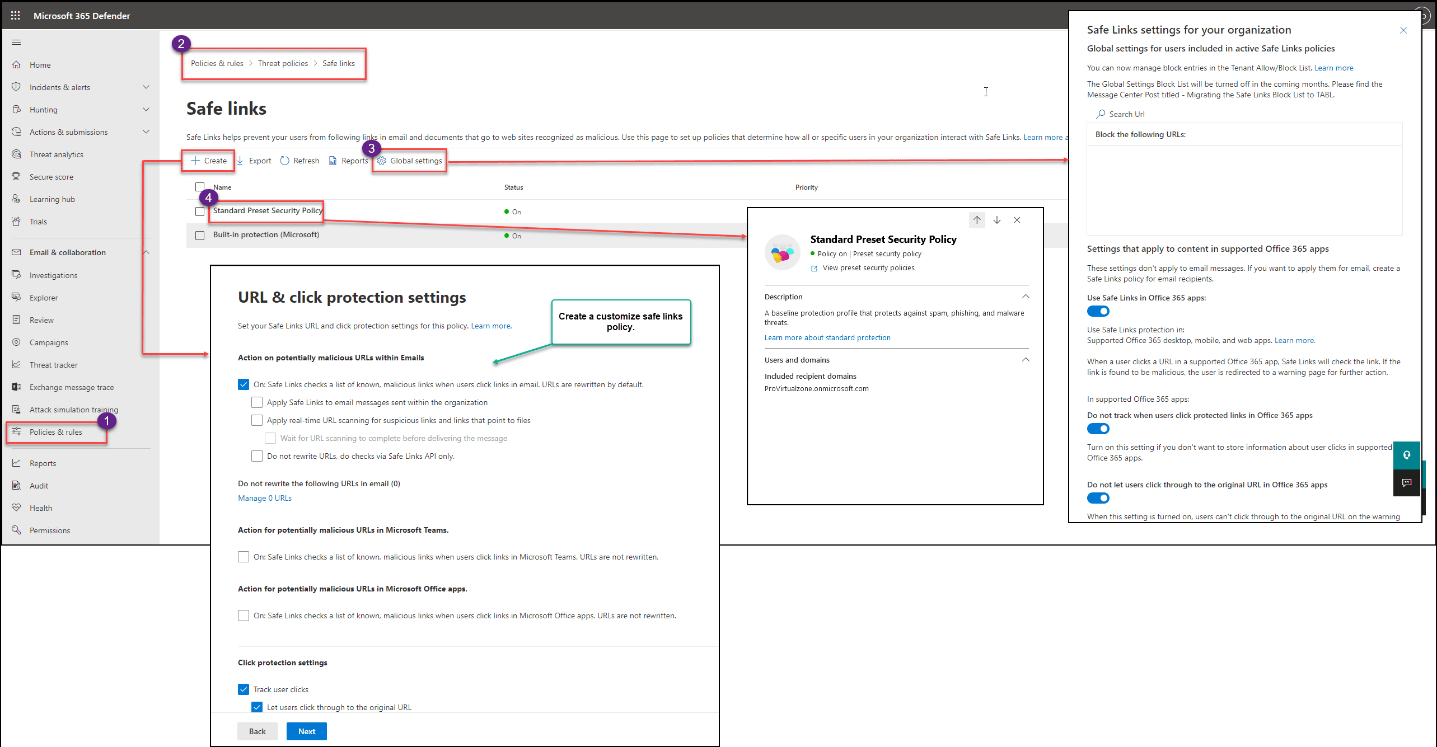Toggle Do not track when users click links
Image resolution: width=1437 pixels, height=747 pixels.
[1098, 428]
